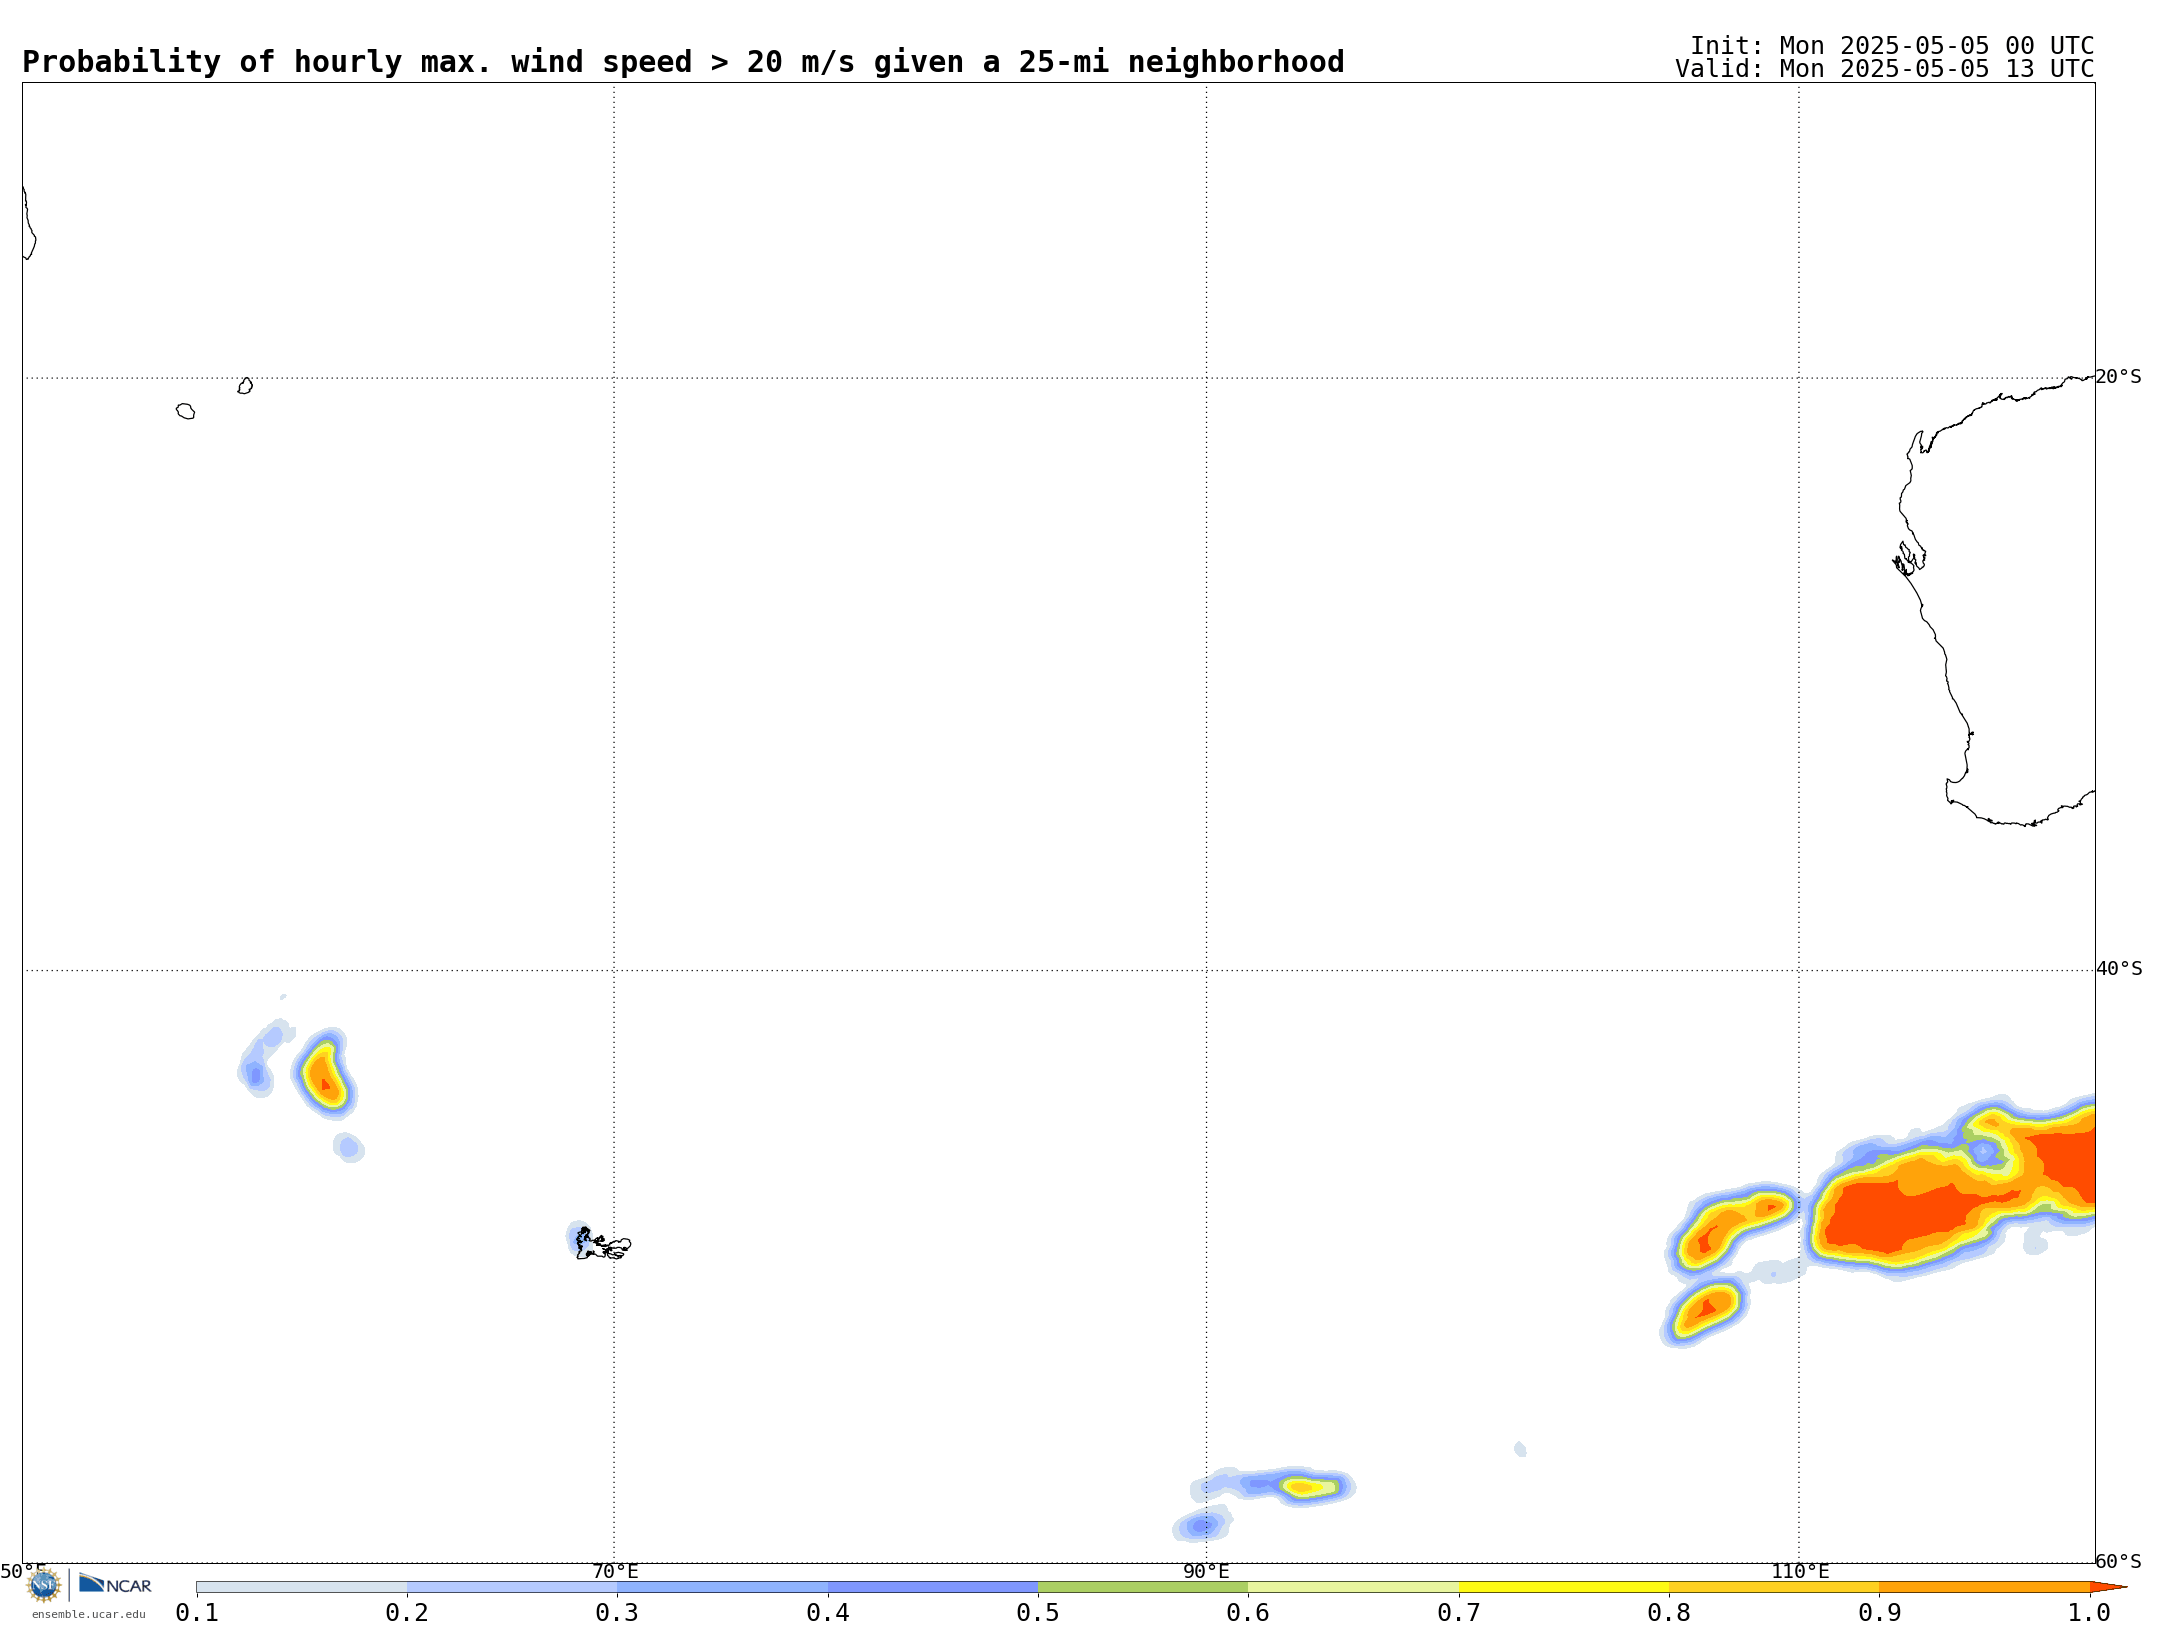This screenshot has width=2160, height=1626.
Task: Click the red arrow at the colorbar end
Action: 2108,1587
